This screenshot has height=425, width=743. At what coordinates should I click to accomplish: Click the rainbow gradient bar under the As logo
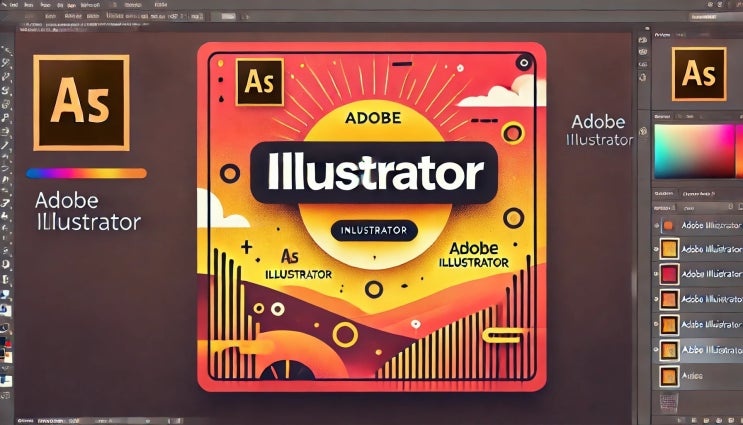tap(86, 173)
